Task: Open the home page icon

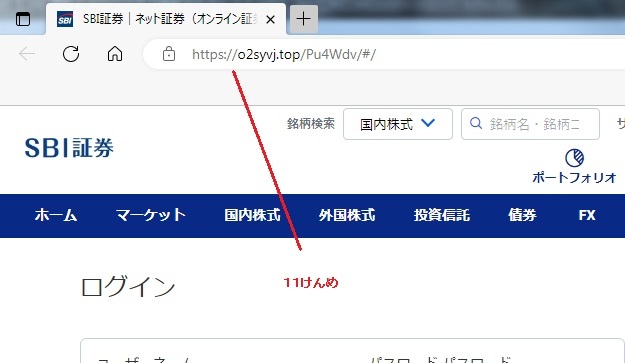Action: point(115,53)
